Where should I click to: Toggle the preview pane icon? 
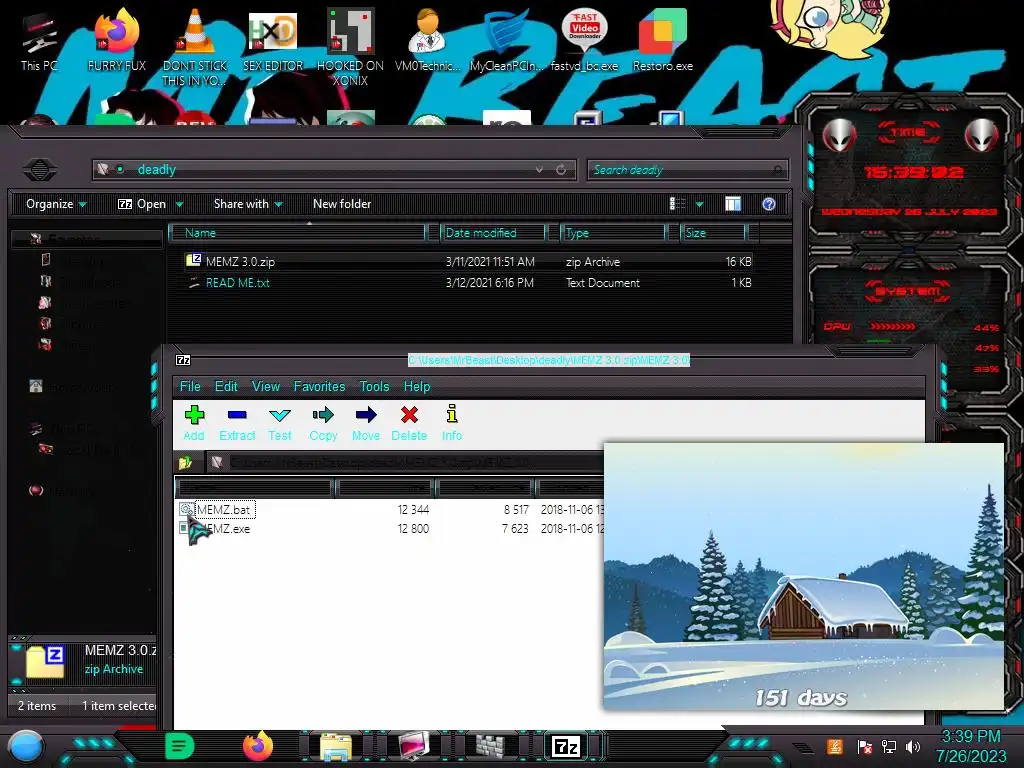733,204
